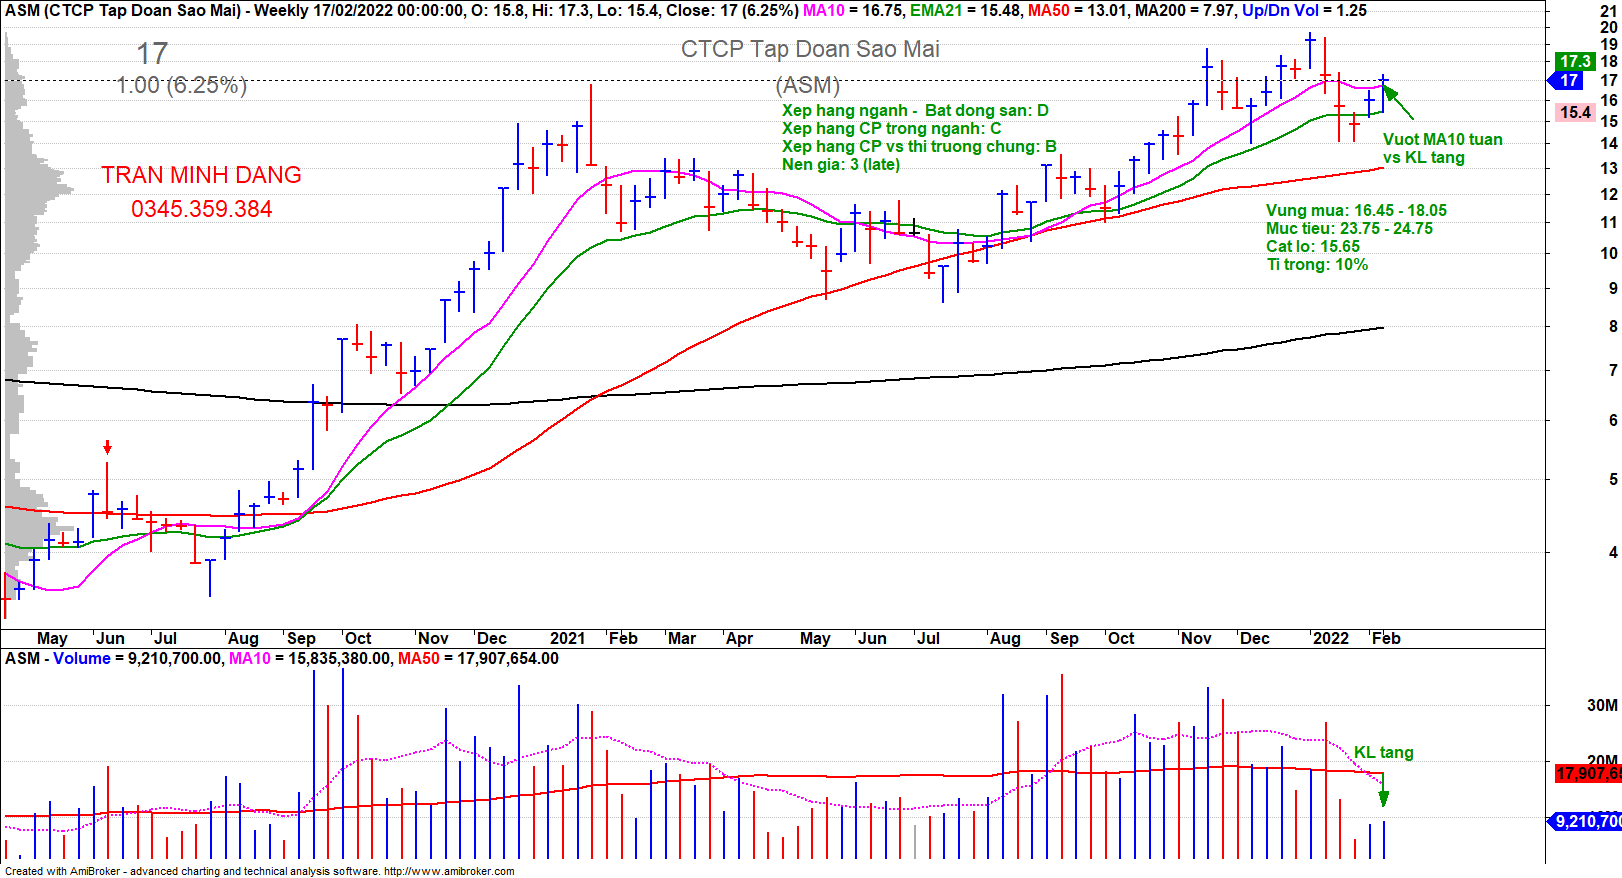Screen dimensions: 1622x878
Task: Select the "1.00 (6.25%)" price change text
Action: [x=181, y=85]
